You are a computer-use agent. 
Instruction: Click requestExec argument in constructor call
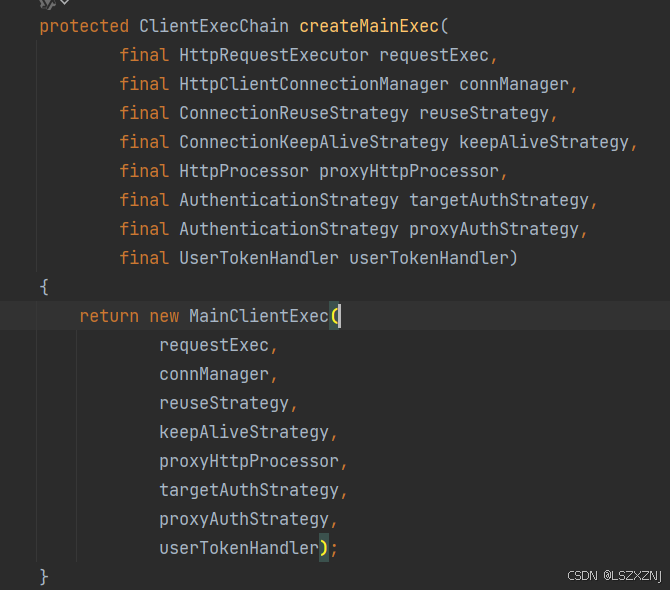214,346
